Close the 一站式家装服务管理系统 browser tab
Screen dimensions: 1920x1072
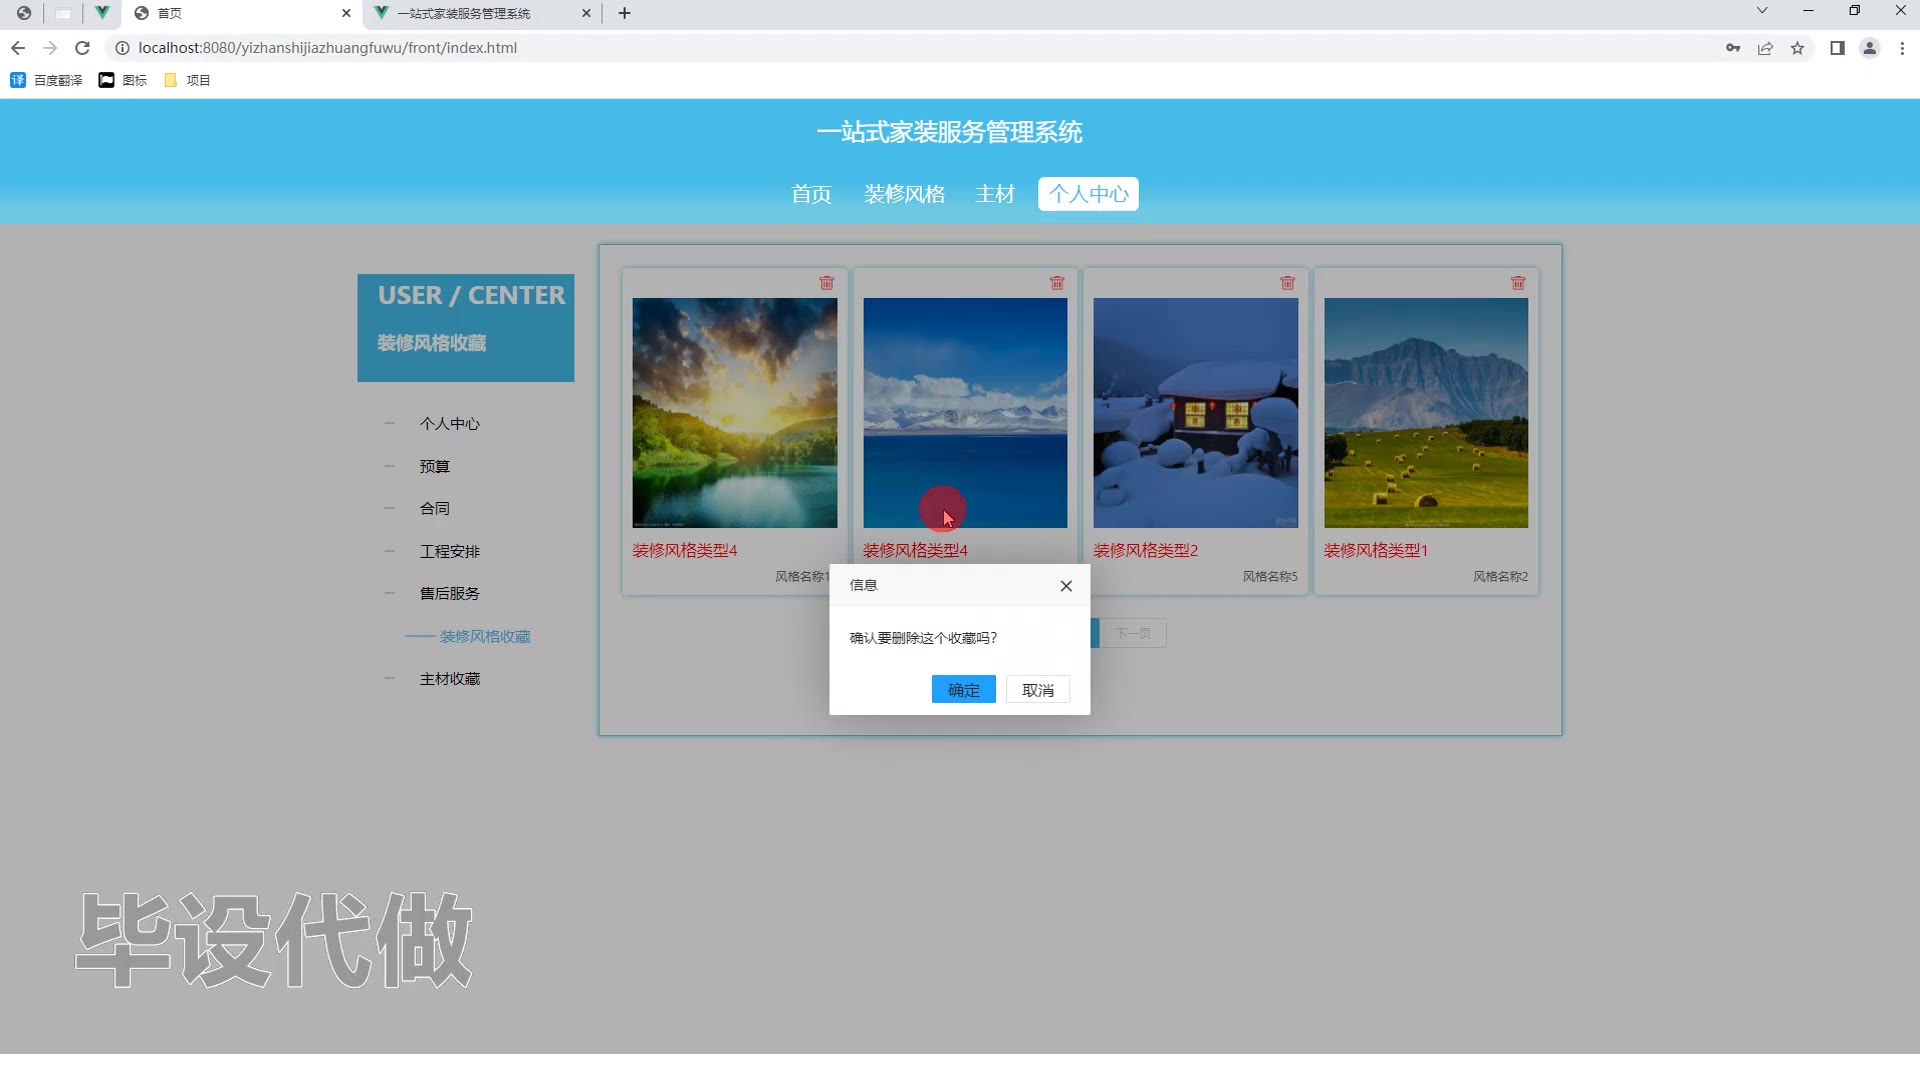[586, 13]
